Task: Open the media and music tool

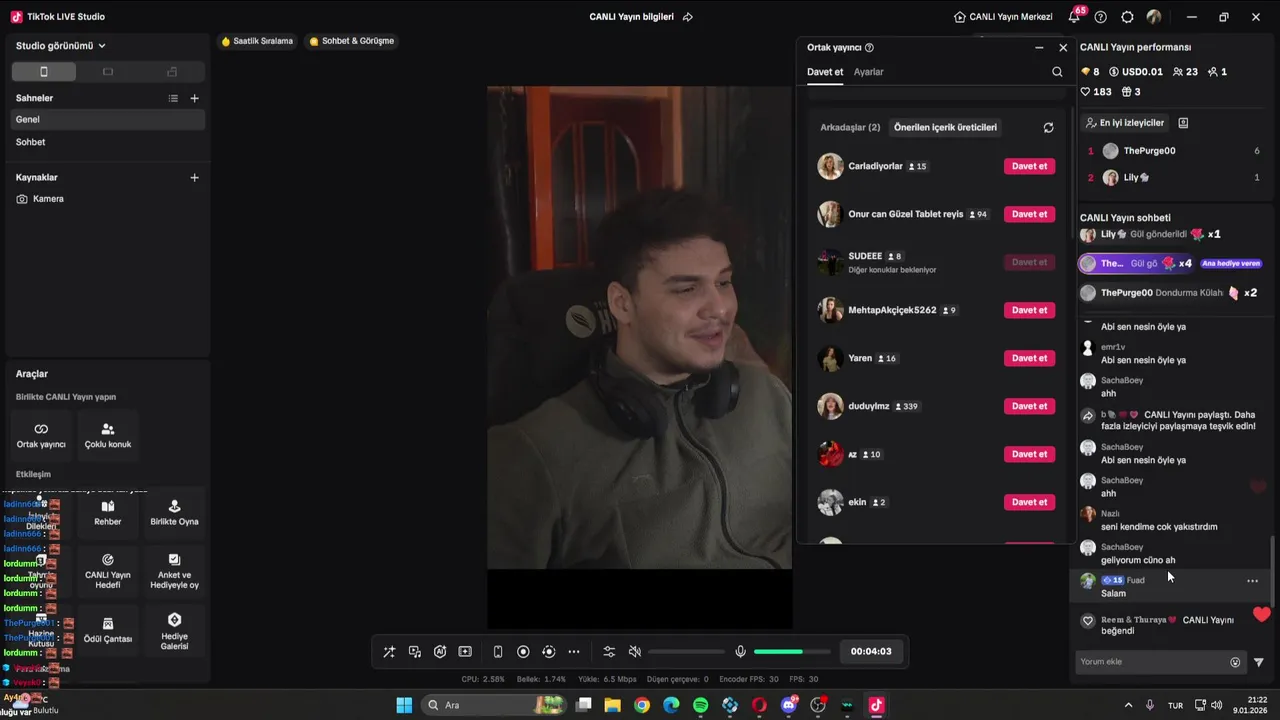Action: coord(415,652)
